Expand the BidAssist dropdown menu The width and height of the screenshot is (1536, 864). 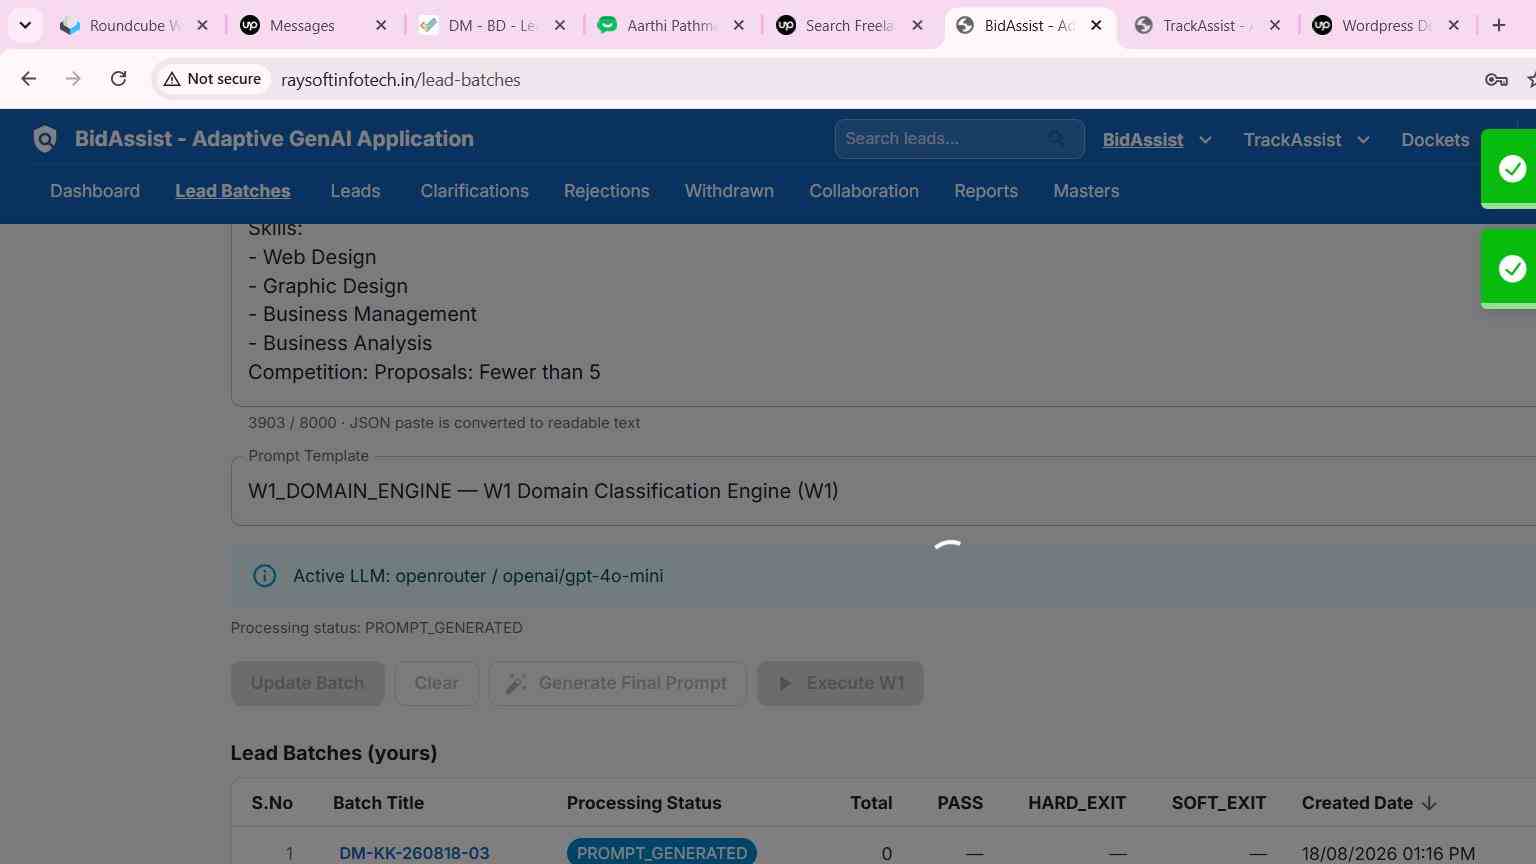pyautogui.click(x=1205, y=140)
